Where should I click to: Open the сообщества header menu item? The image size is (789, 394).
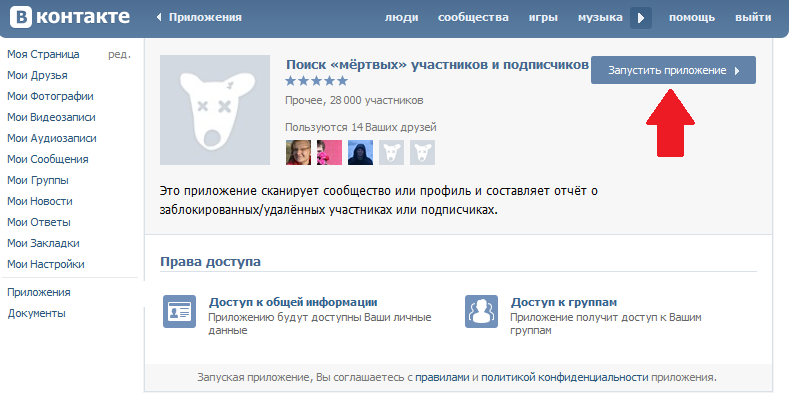tap(473, 18)
